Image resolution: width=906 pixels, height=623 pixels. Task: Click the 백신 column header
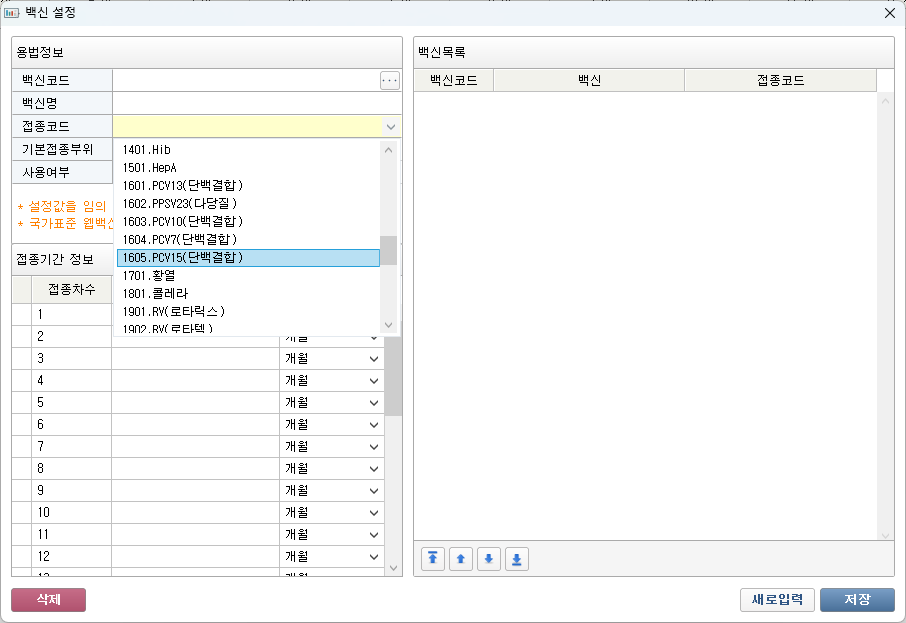coord(588,81)
